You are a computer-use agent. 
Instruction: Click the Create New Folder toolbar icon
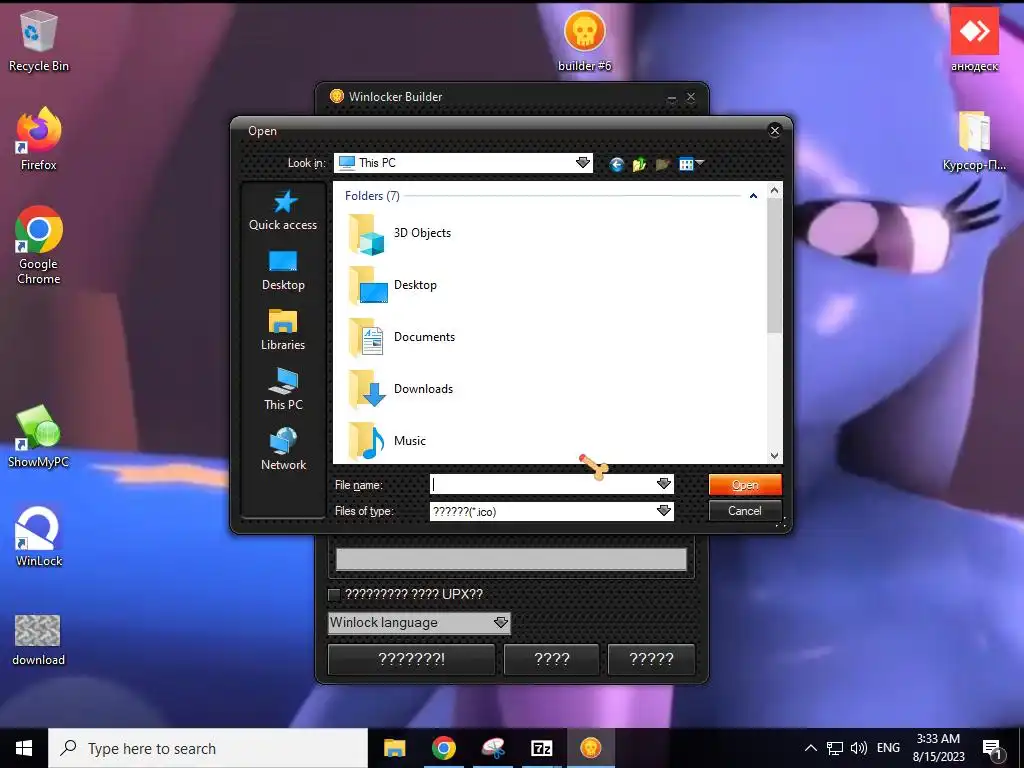point(662,164)
